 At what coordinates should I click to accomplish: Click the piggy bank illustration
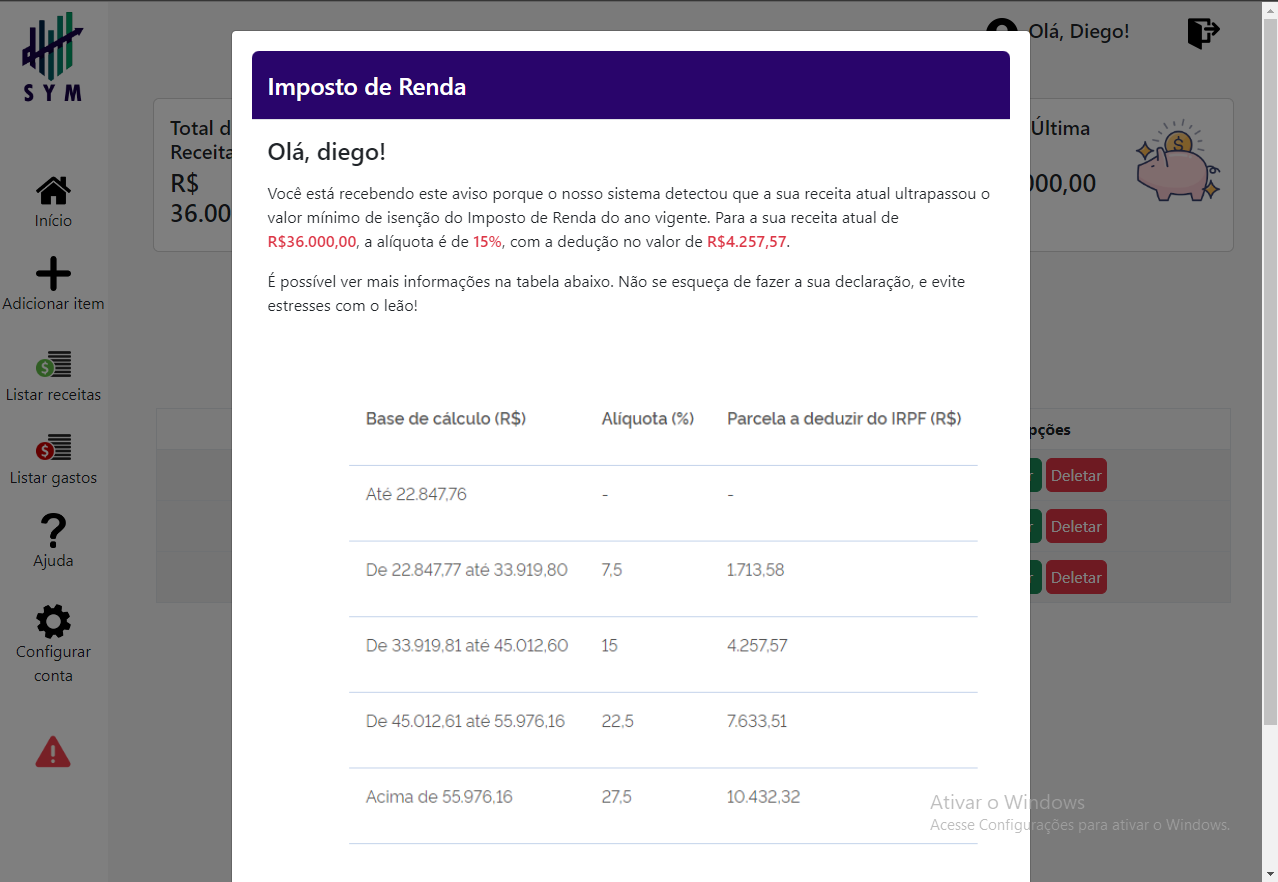1177,160
